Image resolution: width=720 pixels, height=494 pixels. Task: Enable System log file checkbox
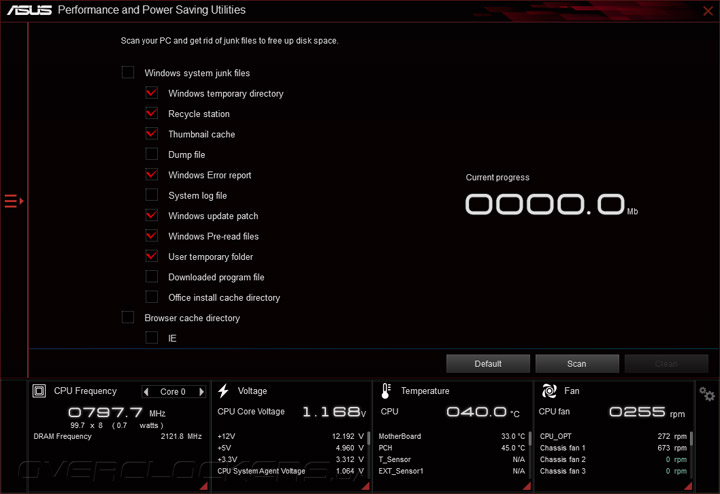tap(152, 195)
